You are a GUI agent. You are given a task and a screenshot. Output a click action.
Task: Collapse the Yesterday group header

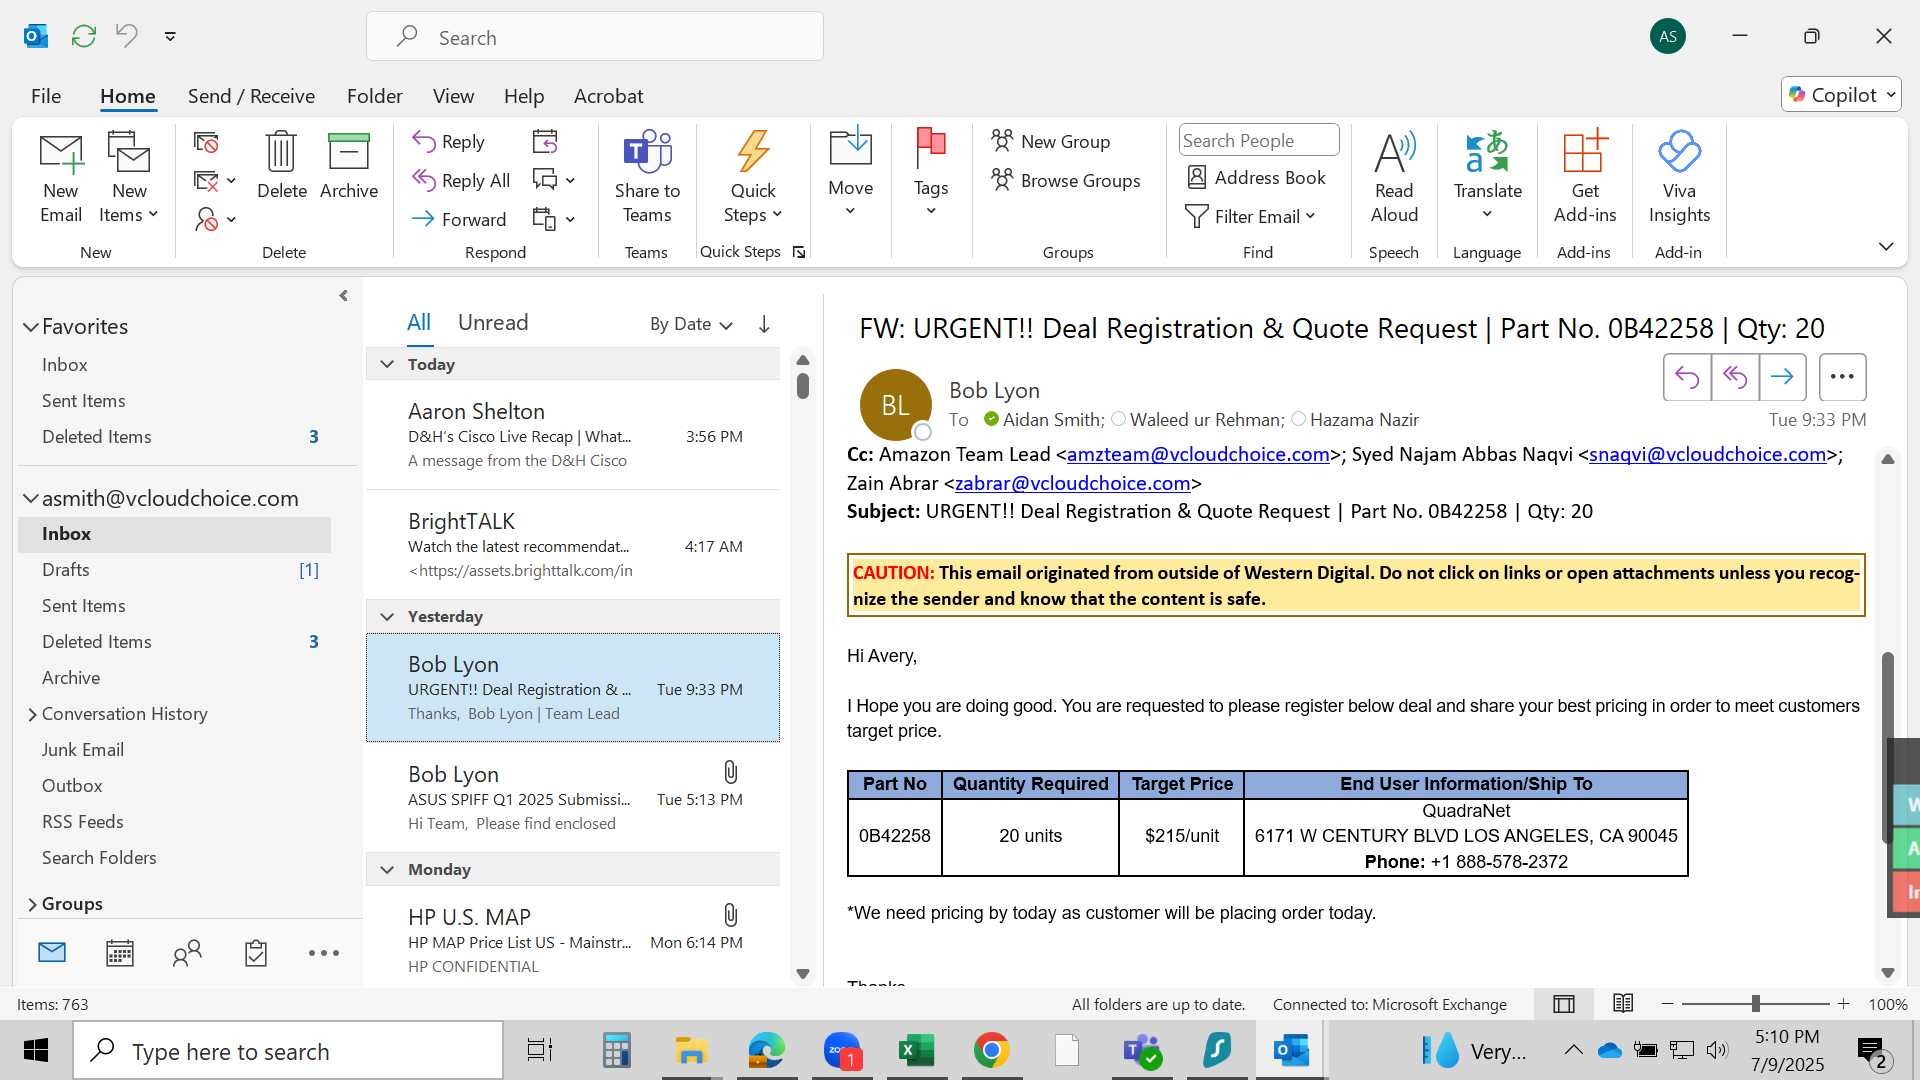pyautogui.click(x=387, y=616)
